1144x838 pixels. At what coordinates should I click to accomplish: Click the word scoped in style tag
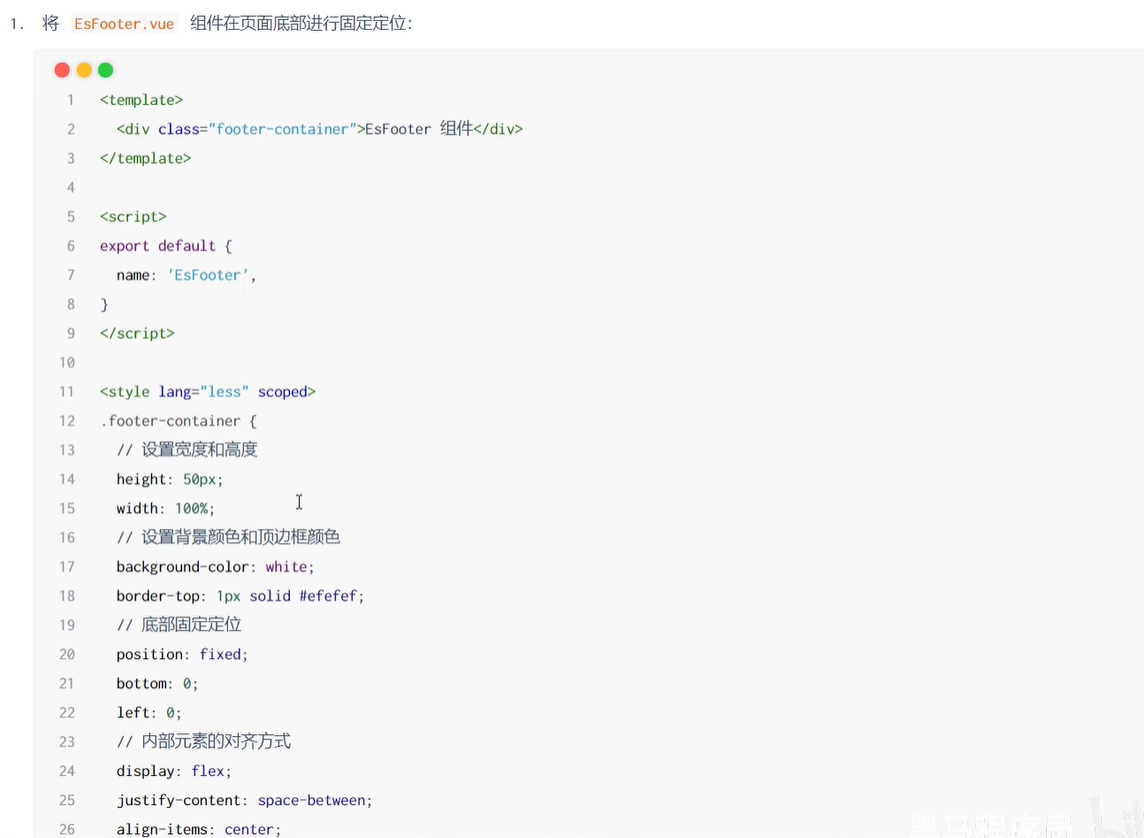point(282,392)
